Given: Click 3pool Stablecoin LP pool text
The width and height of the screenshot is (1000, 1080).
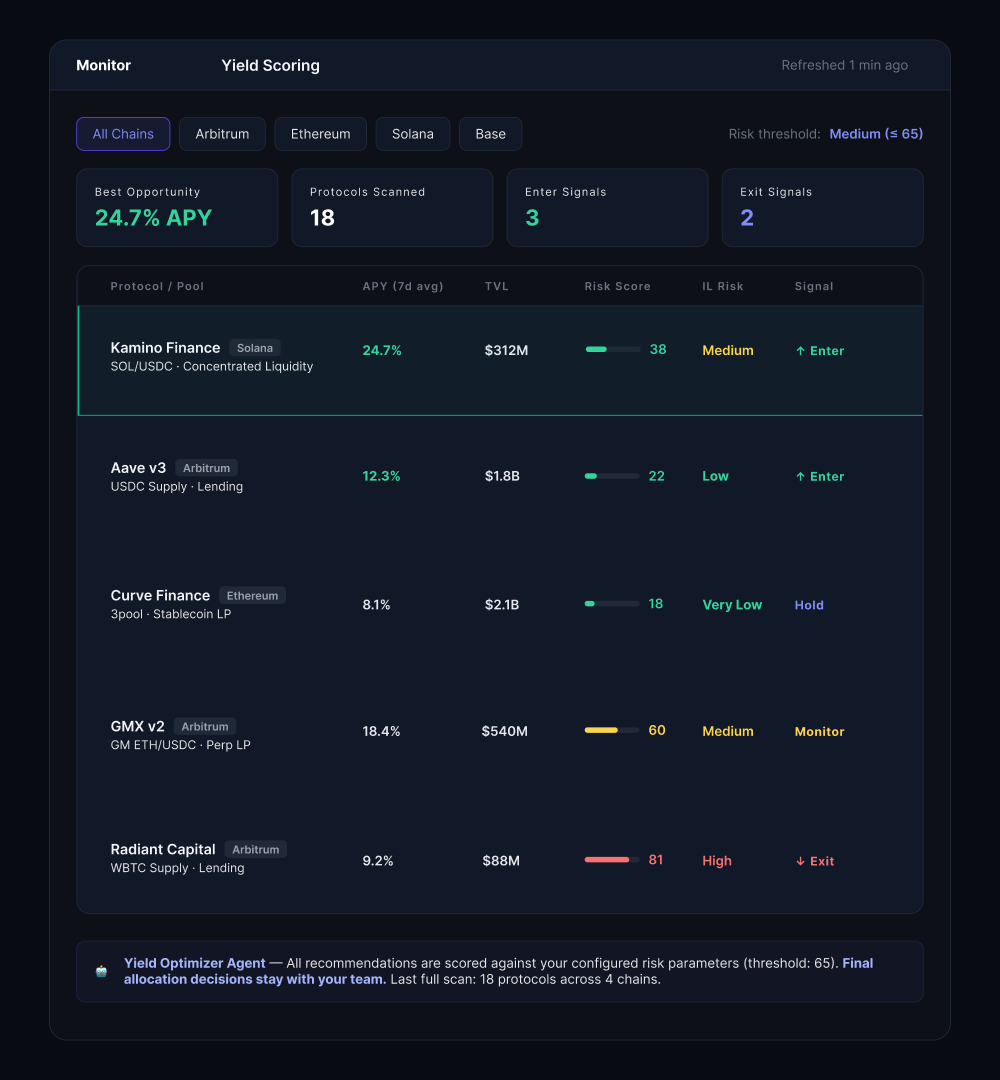Looking at the screenshot, I should click(171, 614).
